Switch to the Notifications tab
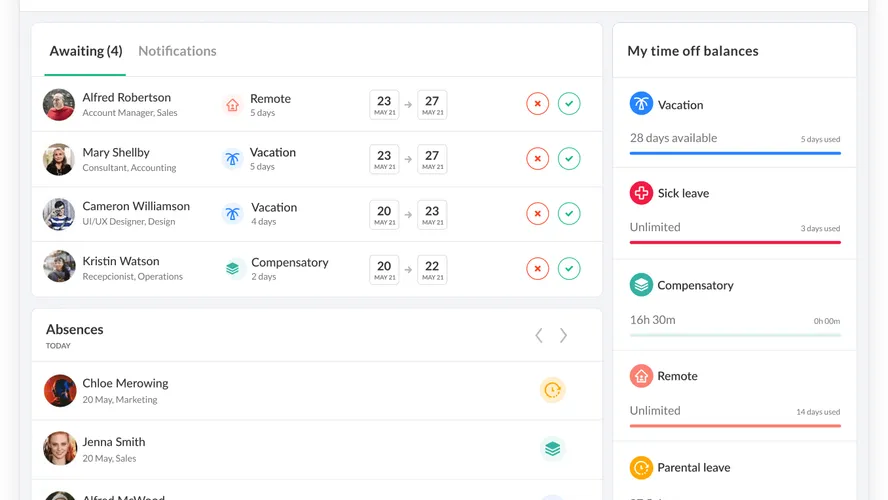888x500 pixels. pos(177,51)
